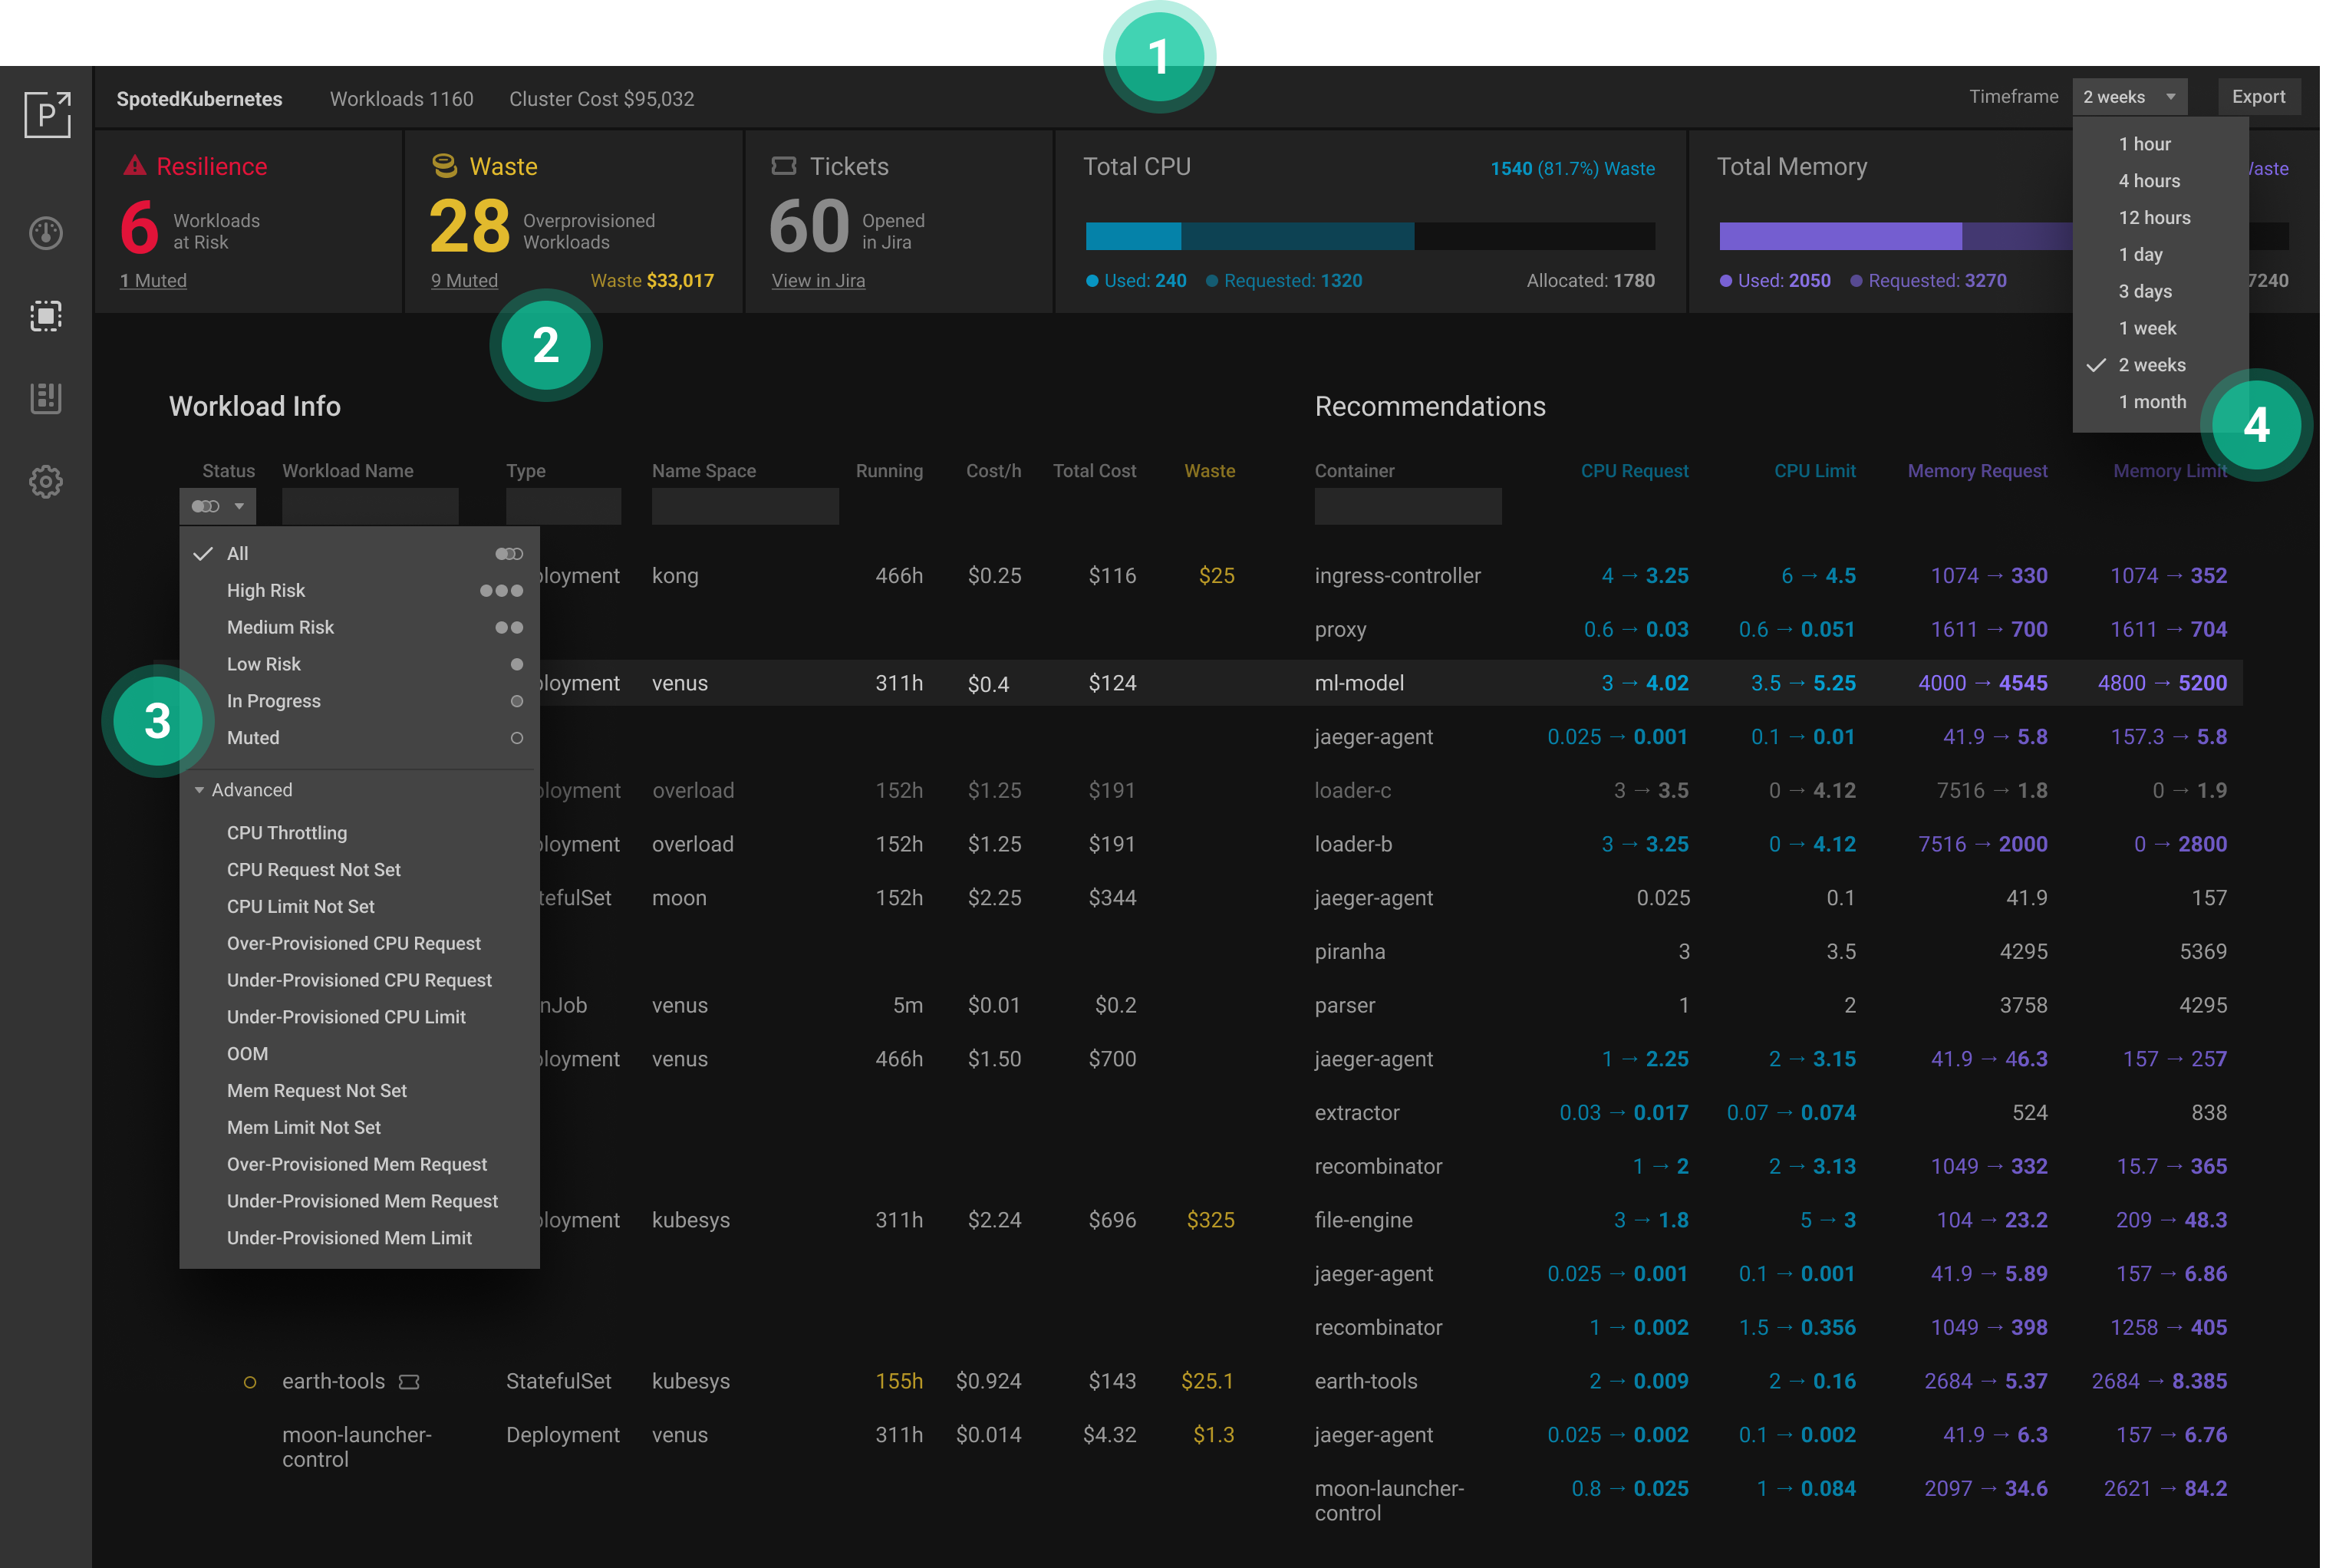Image resolution: width=2326 pixels, height=1568 pixels.
Task: Click the P logo icon in sidebar
Action: pyautogui.click(x=47, y=115)
